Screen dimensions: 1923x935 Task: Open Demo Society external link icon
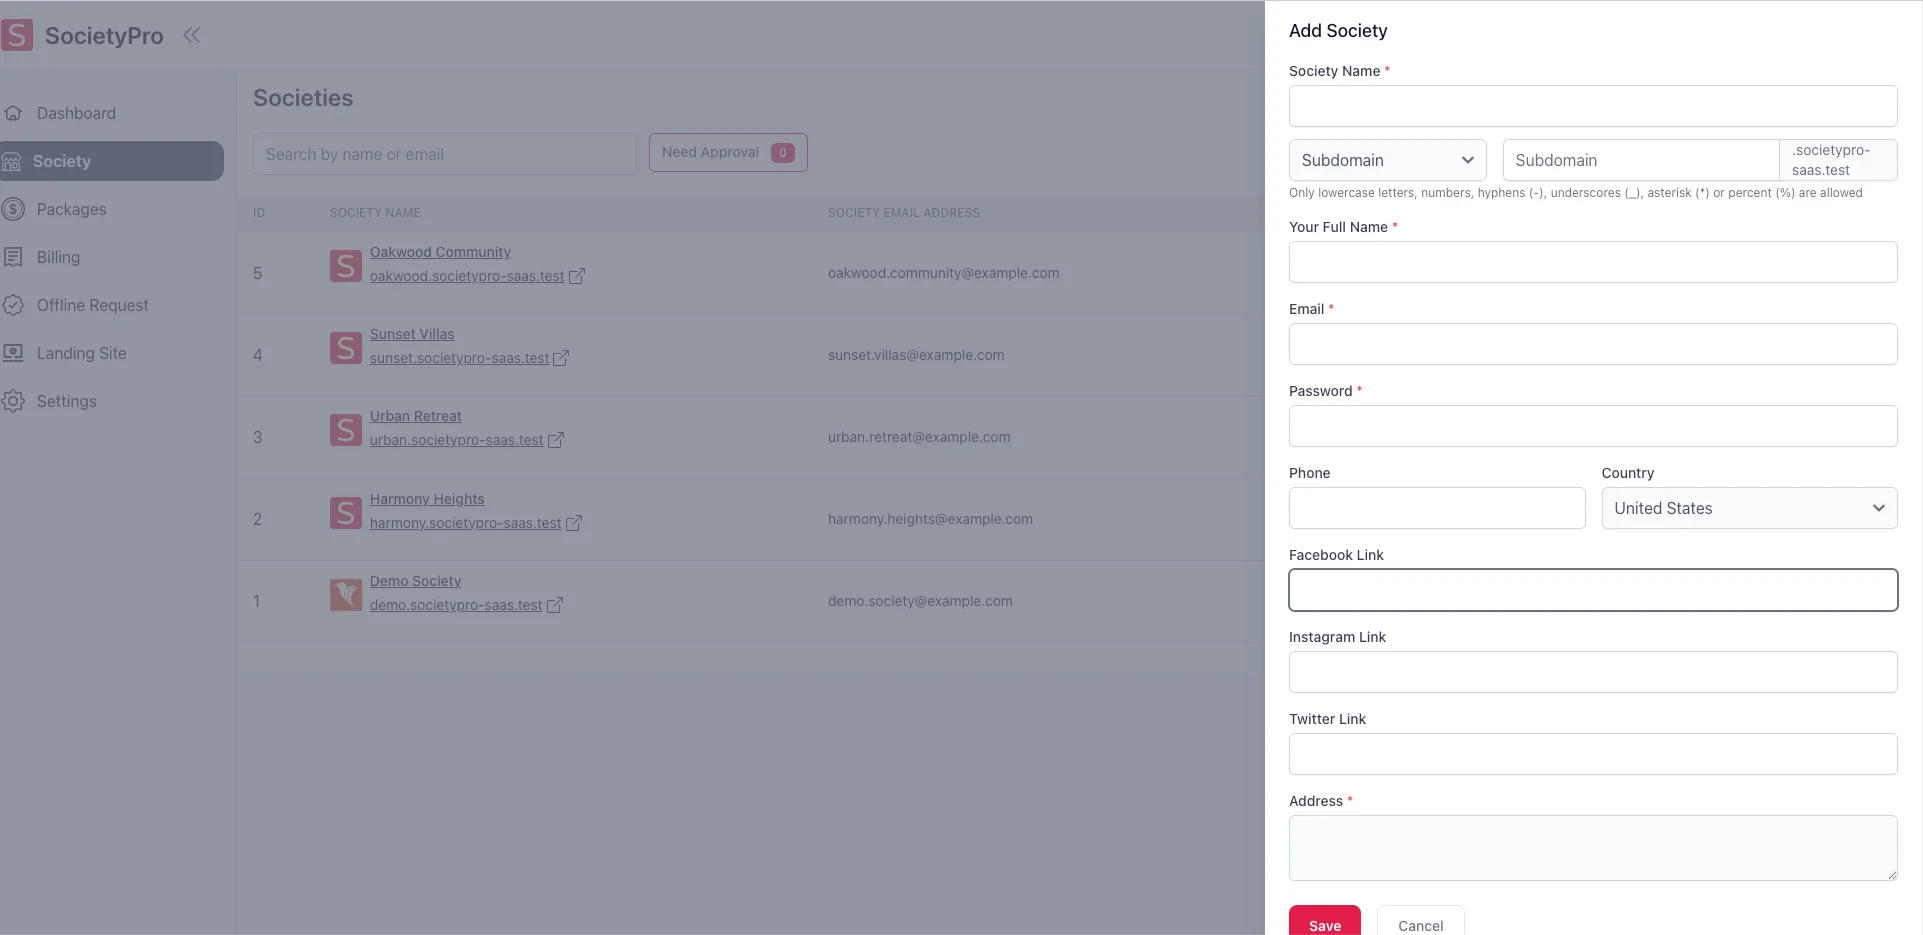tap(555, 605)
